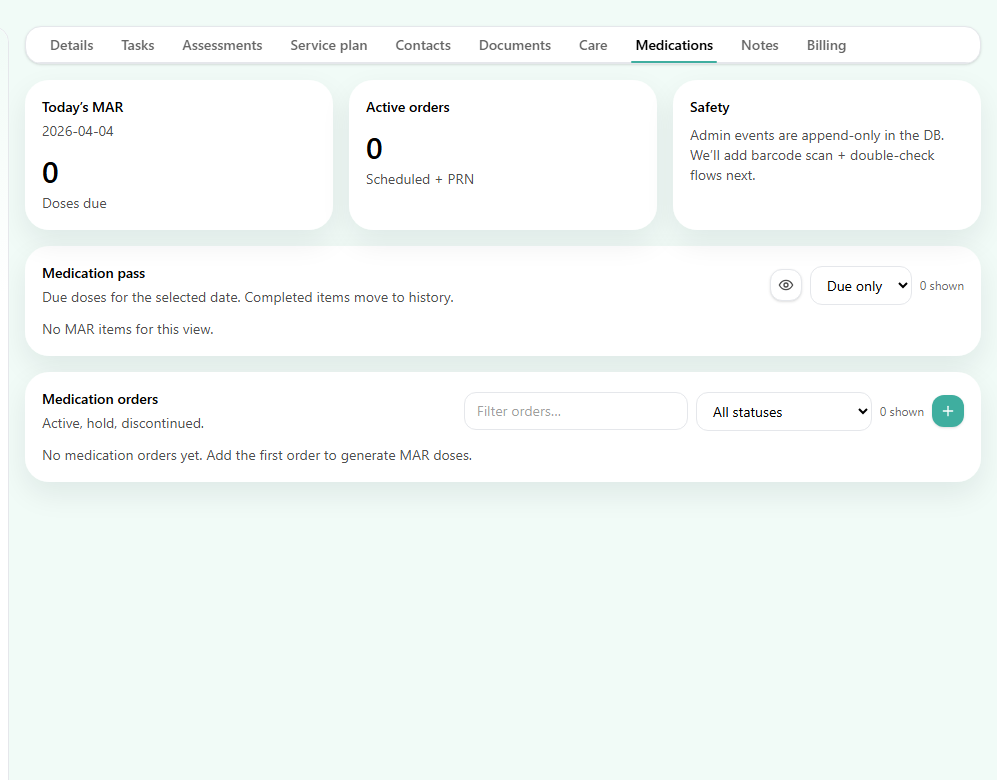997x780 pixels.
Task: Open the Due only filter dropdown
Action: point(860,285)
